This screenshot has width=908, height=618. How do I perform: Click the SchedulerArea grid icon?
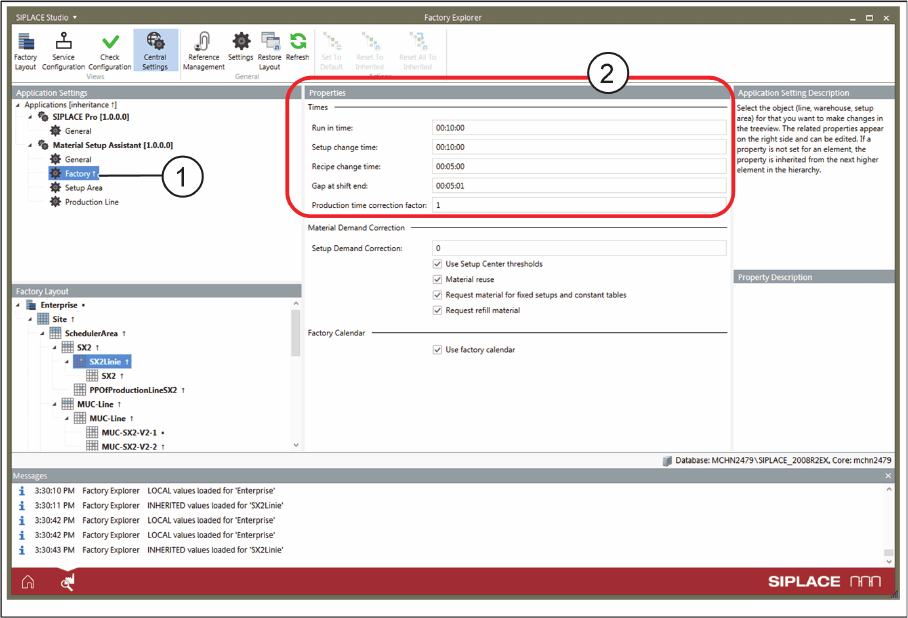point(55,333)
